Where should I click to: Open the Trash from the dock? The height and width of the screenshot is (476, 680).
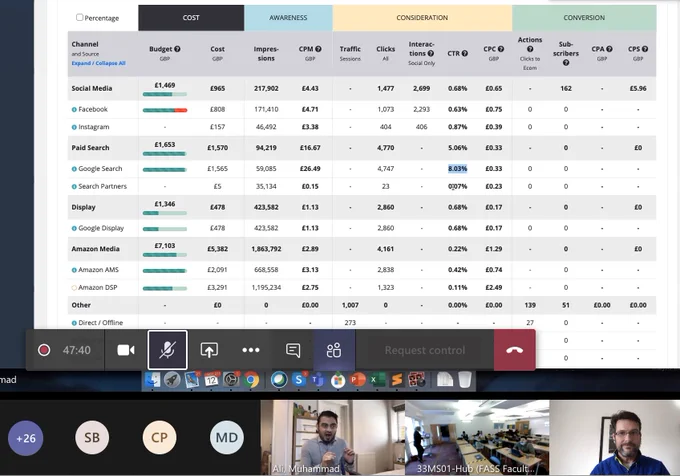click(x=464, y=380)
